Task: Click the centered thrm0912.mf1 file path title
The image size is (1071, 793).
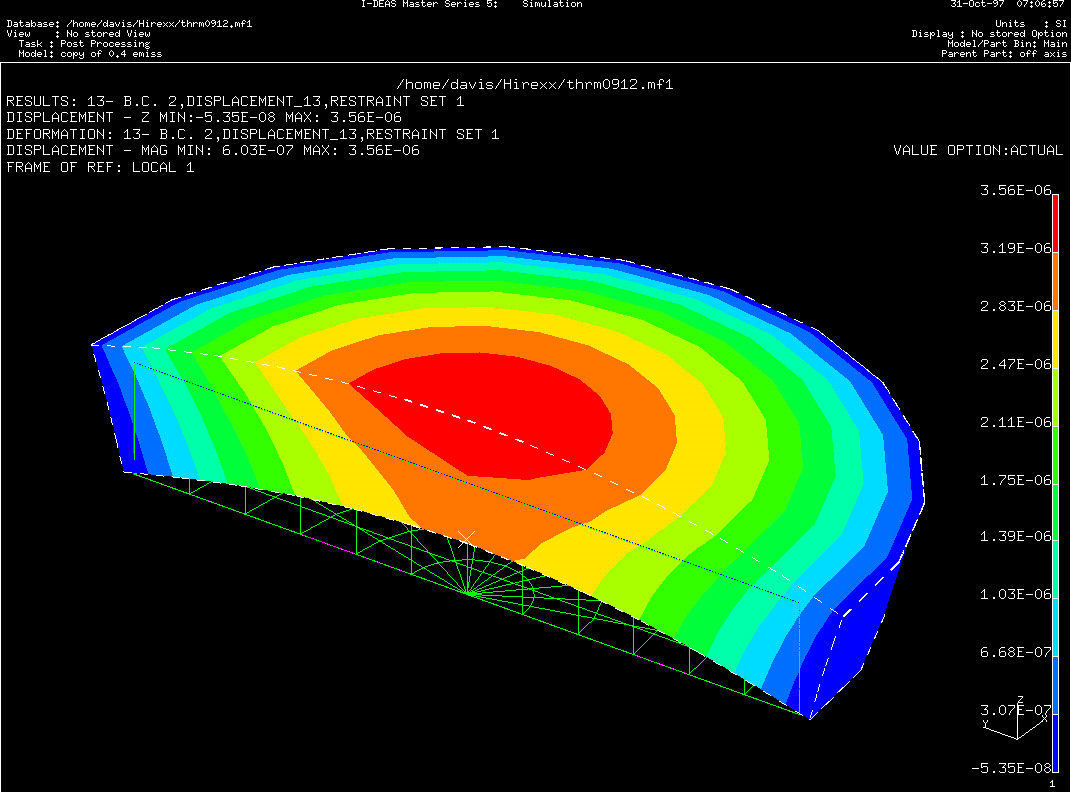Action: point(535,84)
